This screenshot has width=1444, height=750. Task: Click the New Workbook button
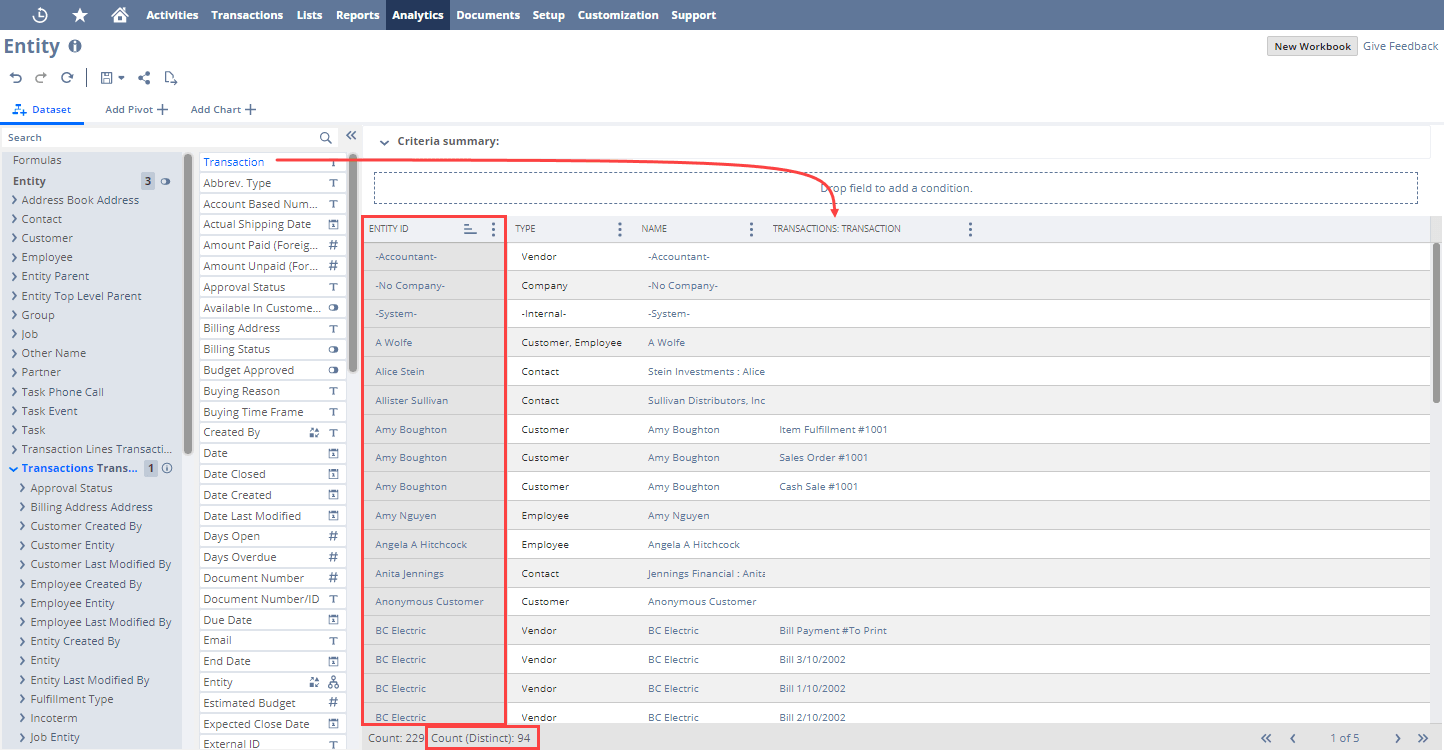pos(1312,46)
